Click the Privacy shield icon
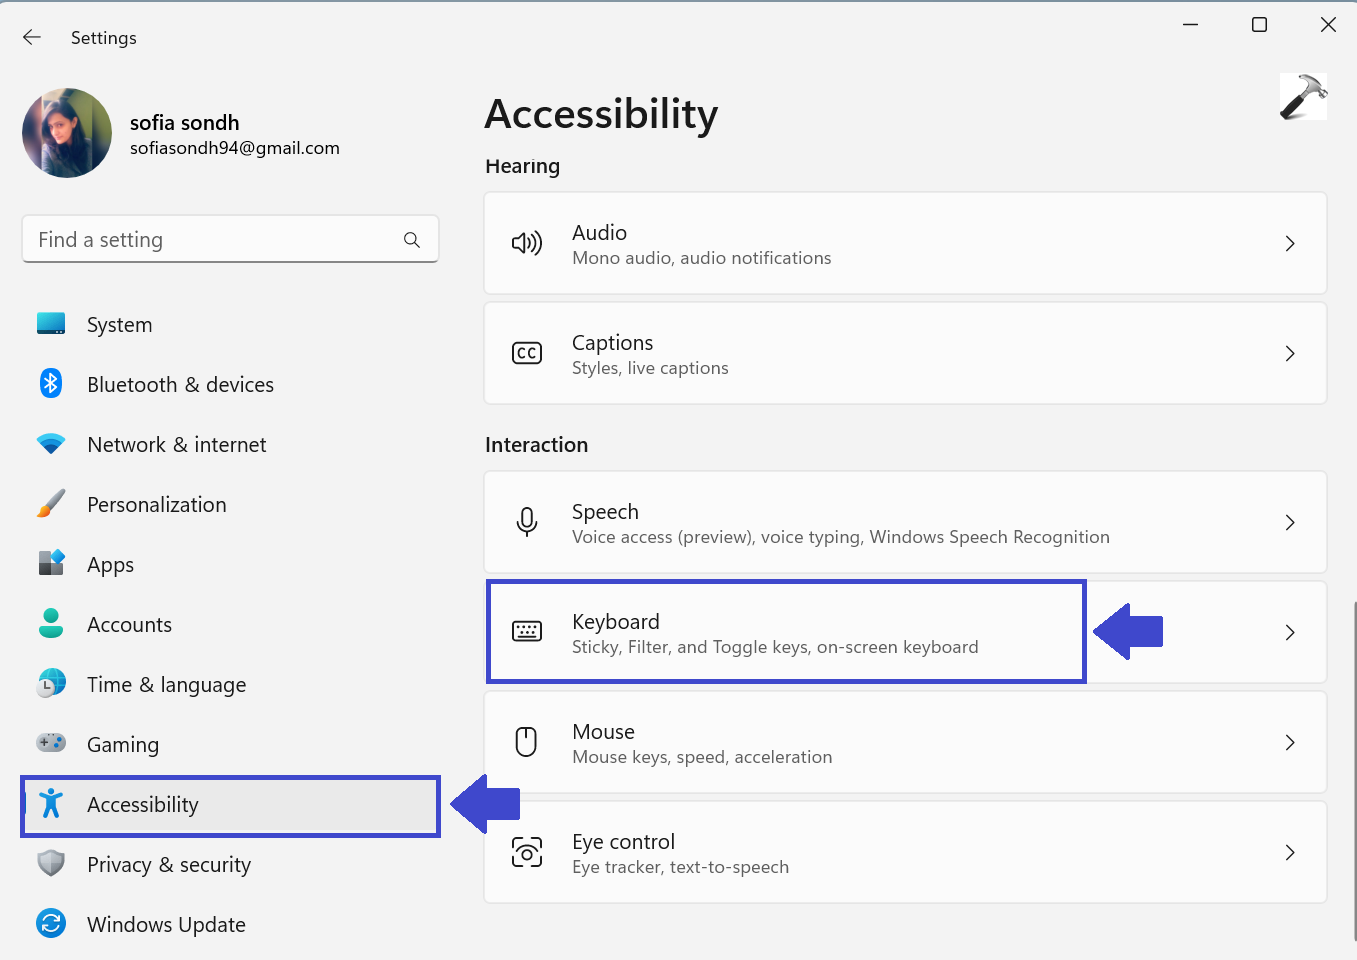The image size is (1357, 960). [51, 863]
